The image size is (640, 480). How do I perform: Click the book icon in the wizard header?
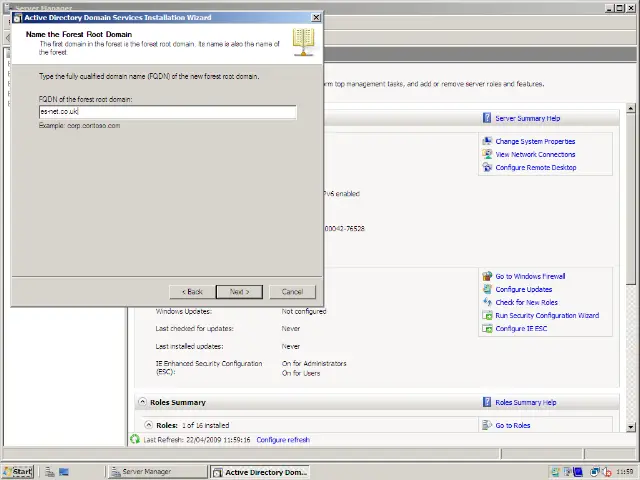point(304,42)
